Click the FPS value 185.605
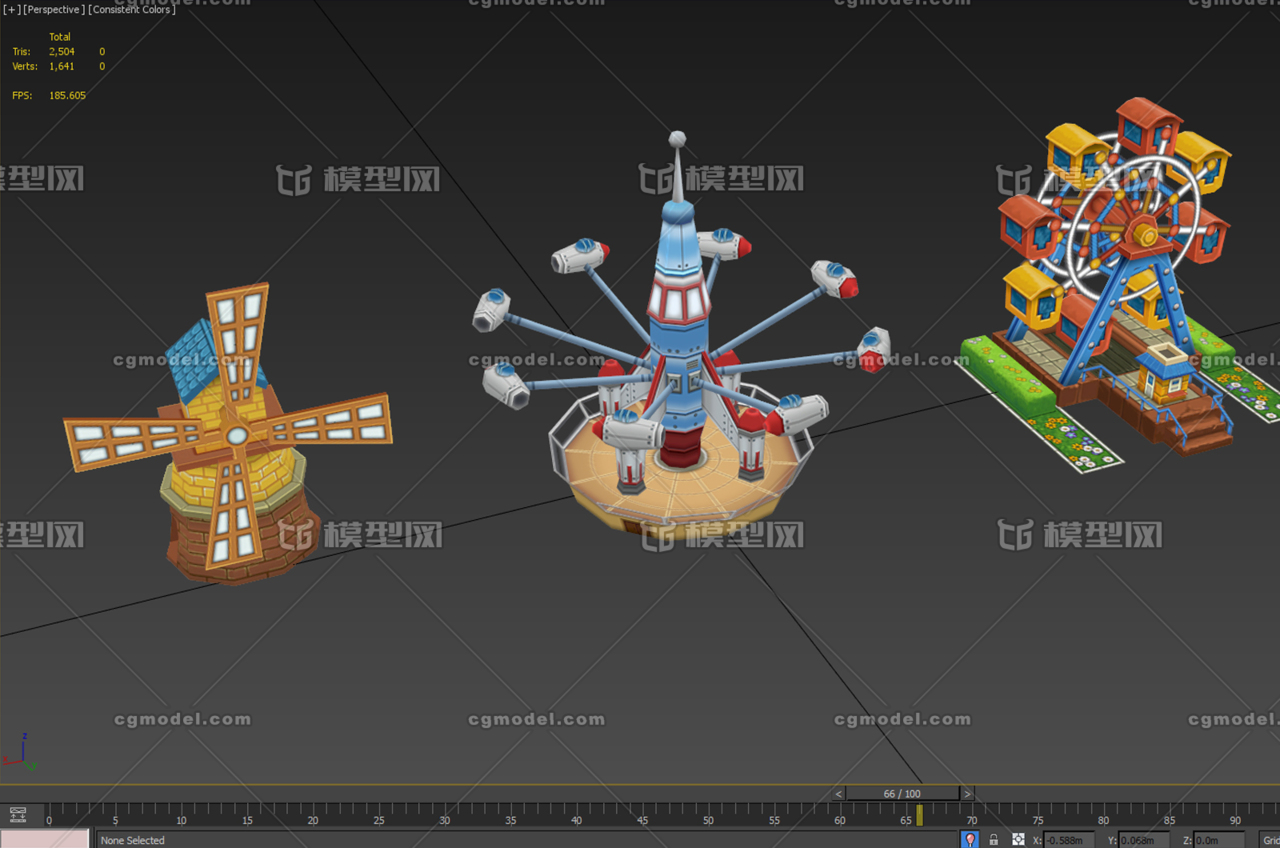This screenshot has width=1280, height=848. click(x=67, y=95)
